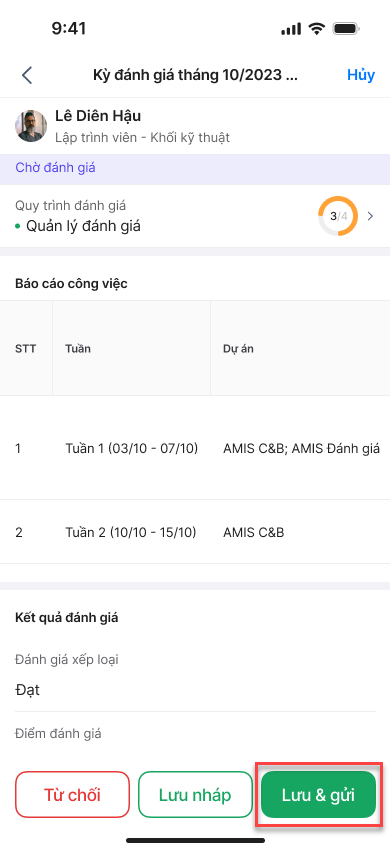Image resolution: width=390 pixels, height=850 pixels.
Task: Tap the battery status icon
Action: [x=347, y=29]
